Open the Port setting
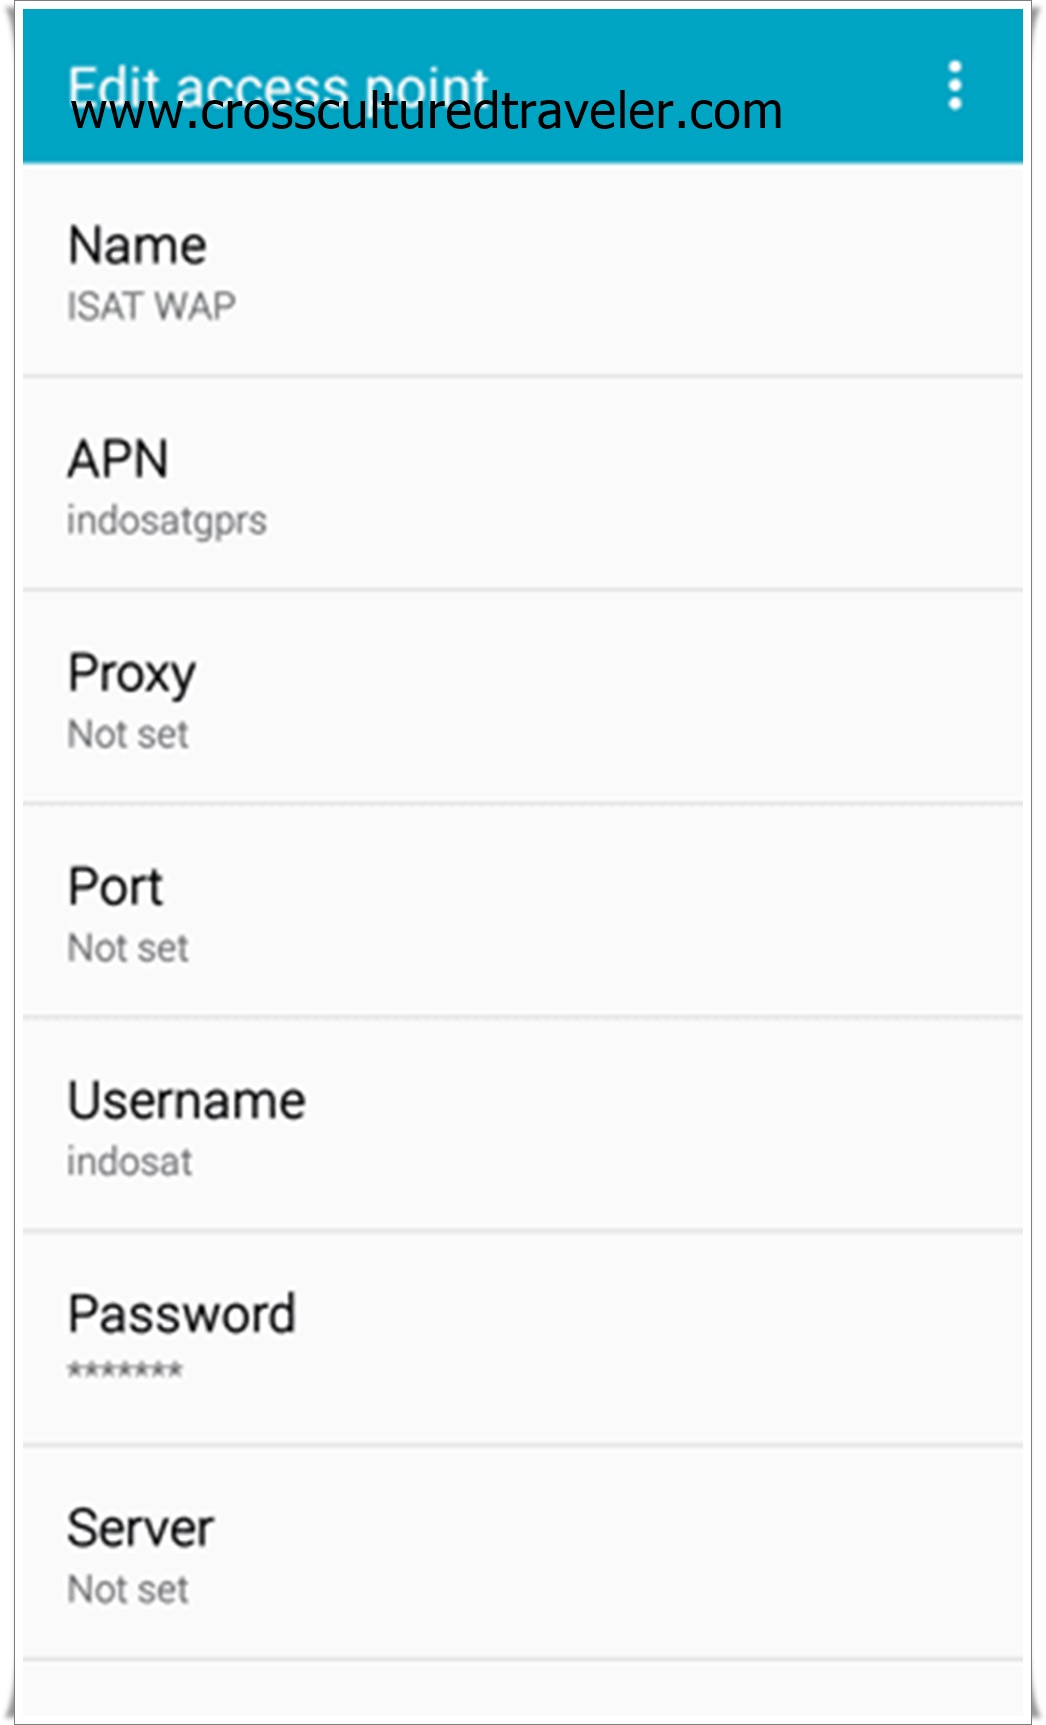 click(x=523, y=911)
